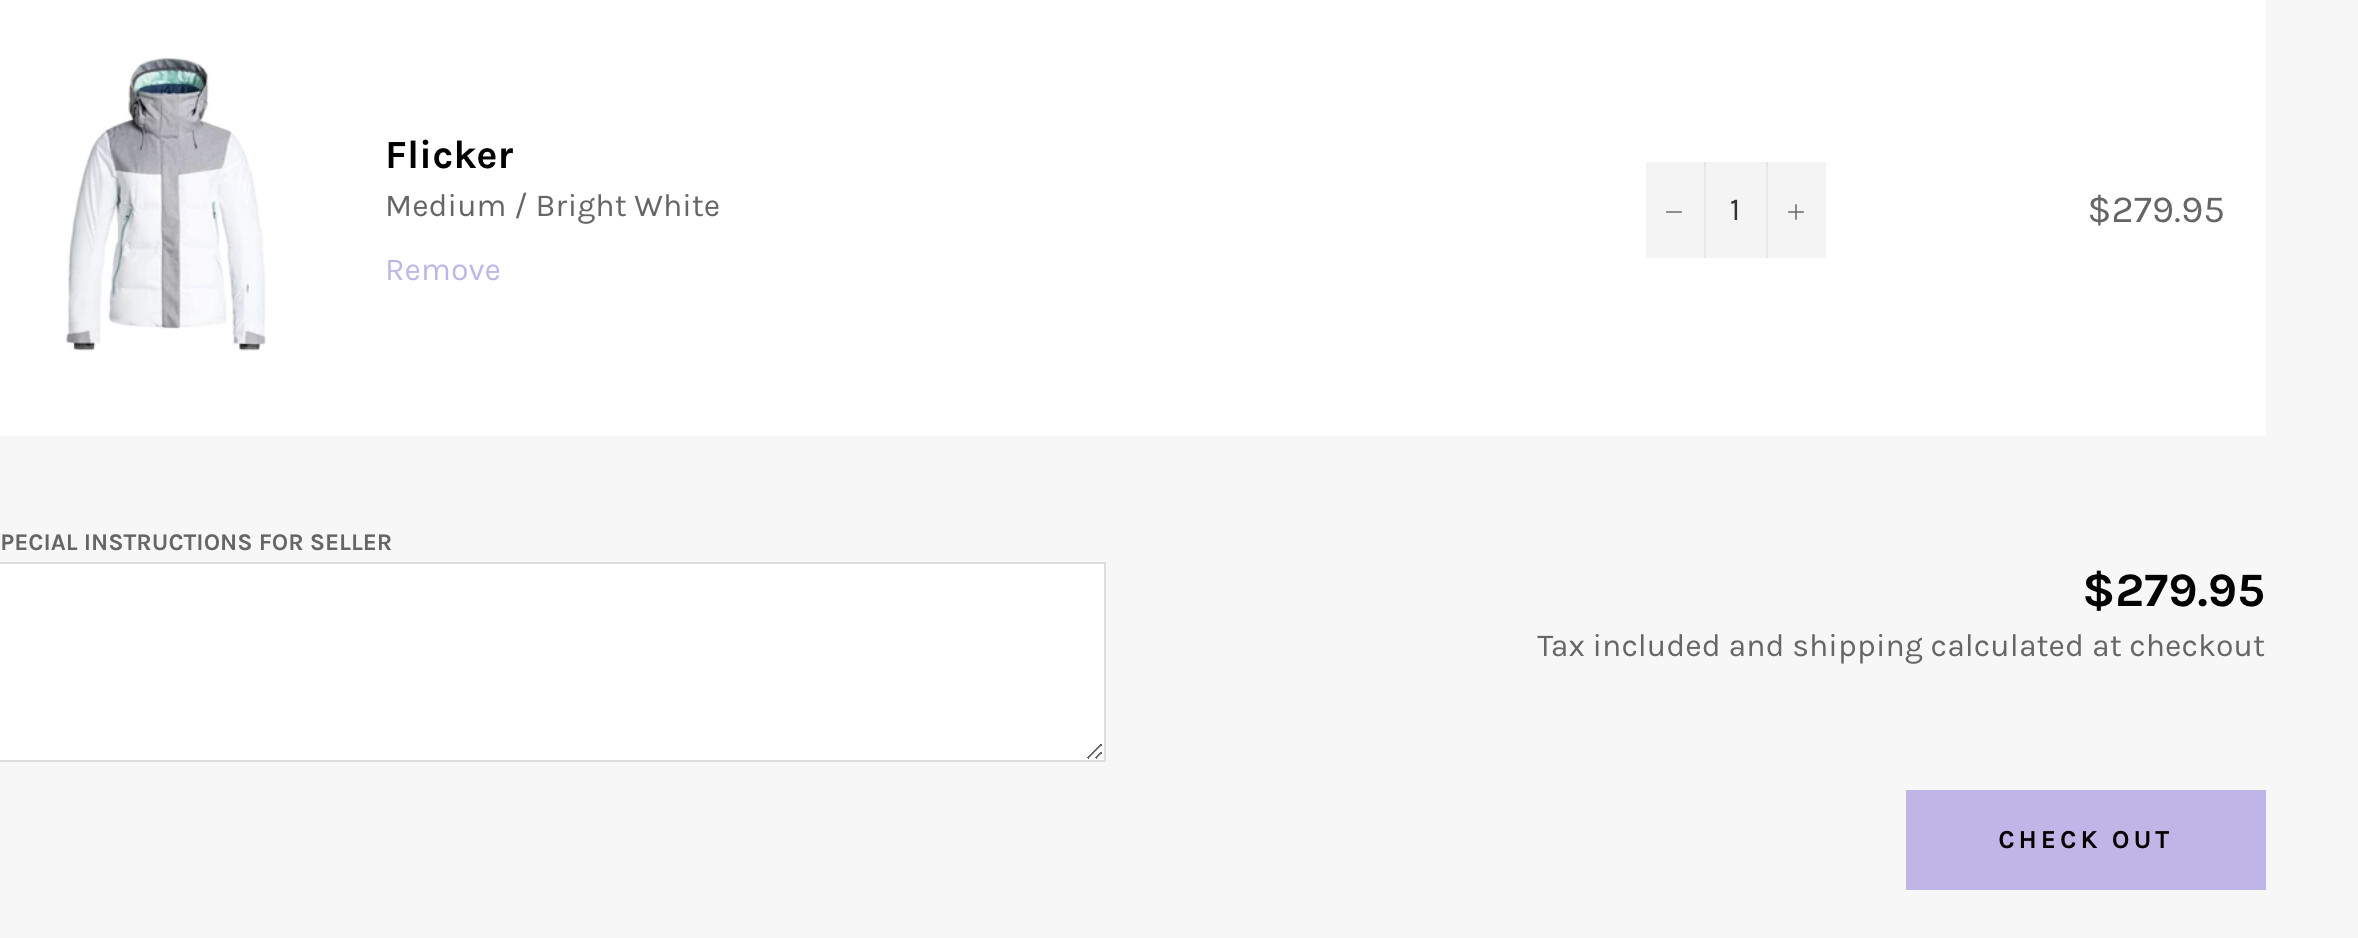
Task: Decrease the Flicker quantity with minus
Action: pyautogui.click(x=1674, y=211)
